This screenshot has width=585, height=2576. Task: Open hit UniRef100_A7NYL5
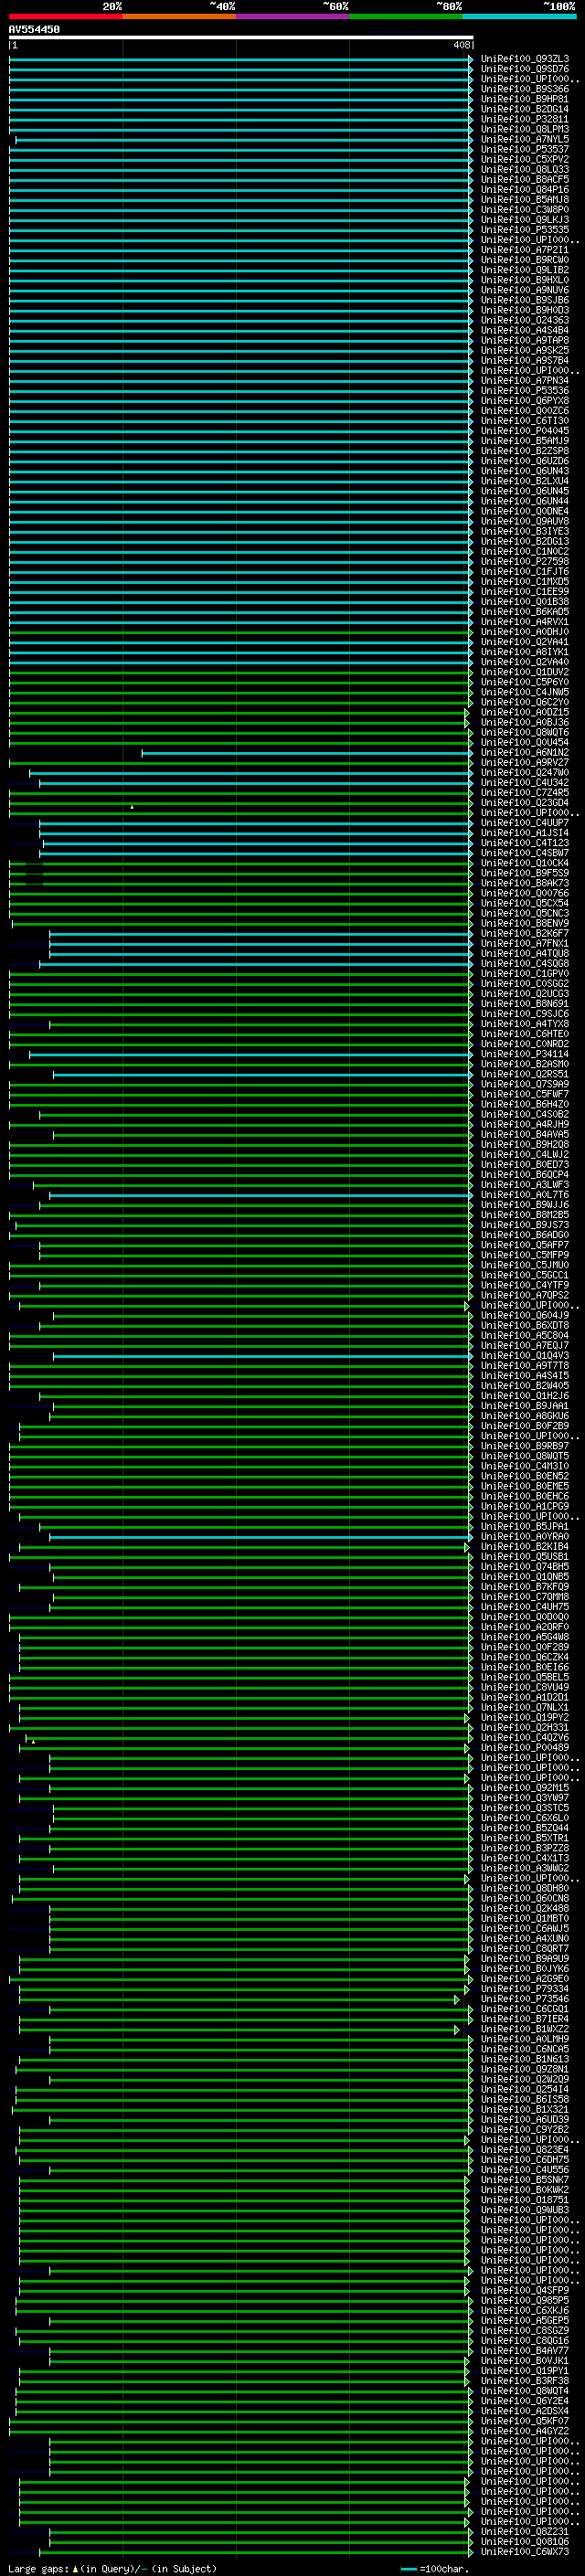point(524,139)
